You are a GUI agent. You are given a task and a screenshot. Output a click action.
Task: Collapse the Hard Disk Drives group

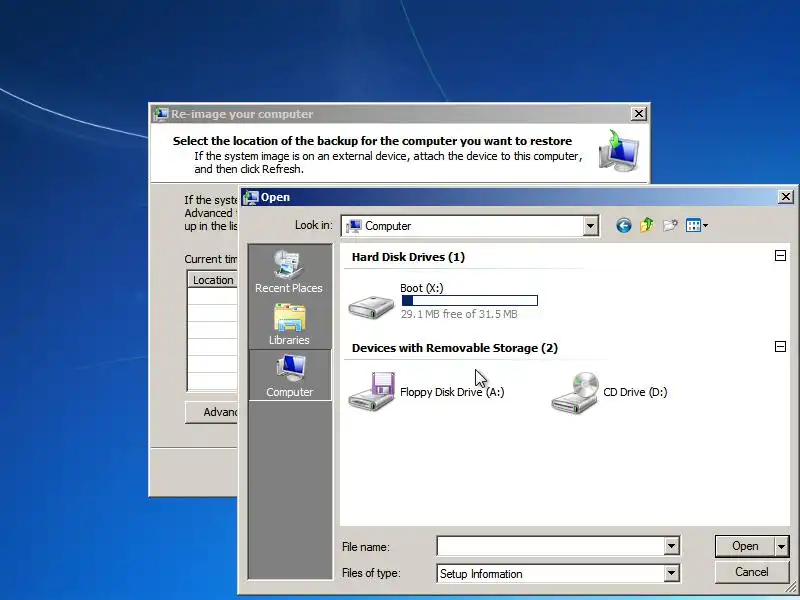click(780, 256)
